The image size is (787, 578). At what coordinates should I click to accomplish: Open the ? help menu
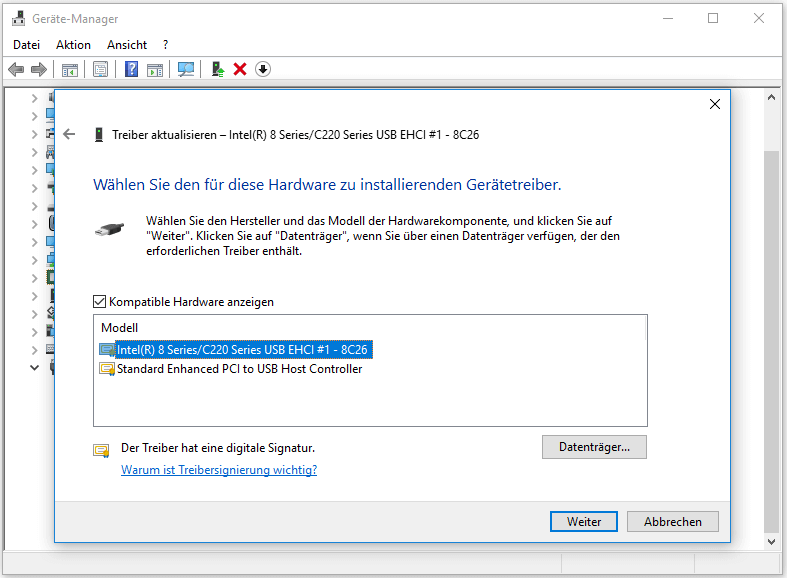click(165, 45)
